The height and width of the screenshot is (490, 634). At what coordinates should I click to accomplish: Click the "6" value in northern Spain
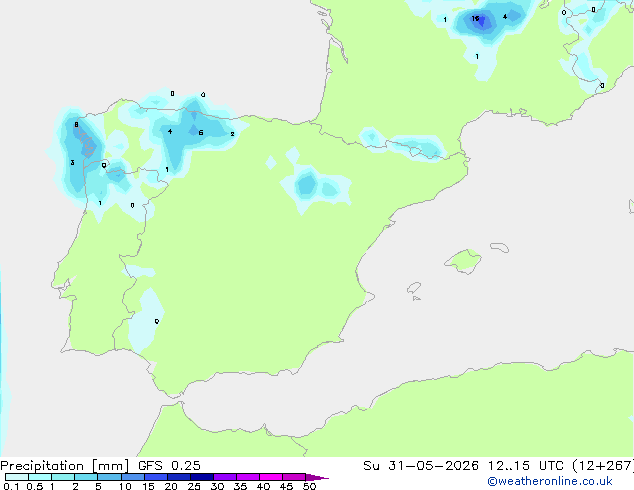click(201, 133)
